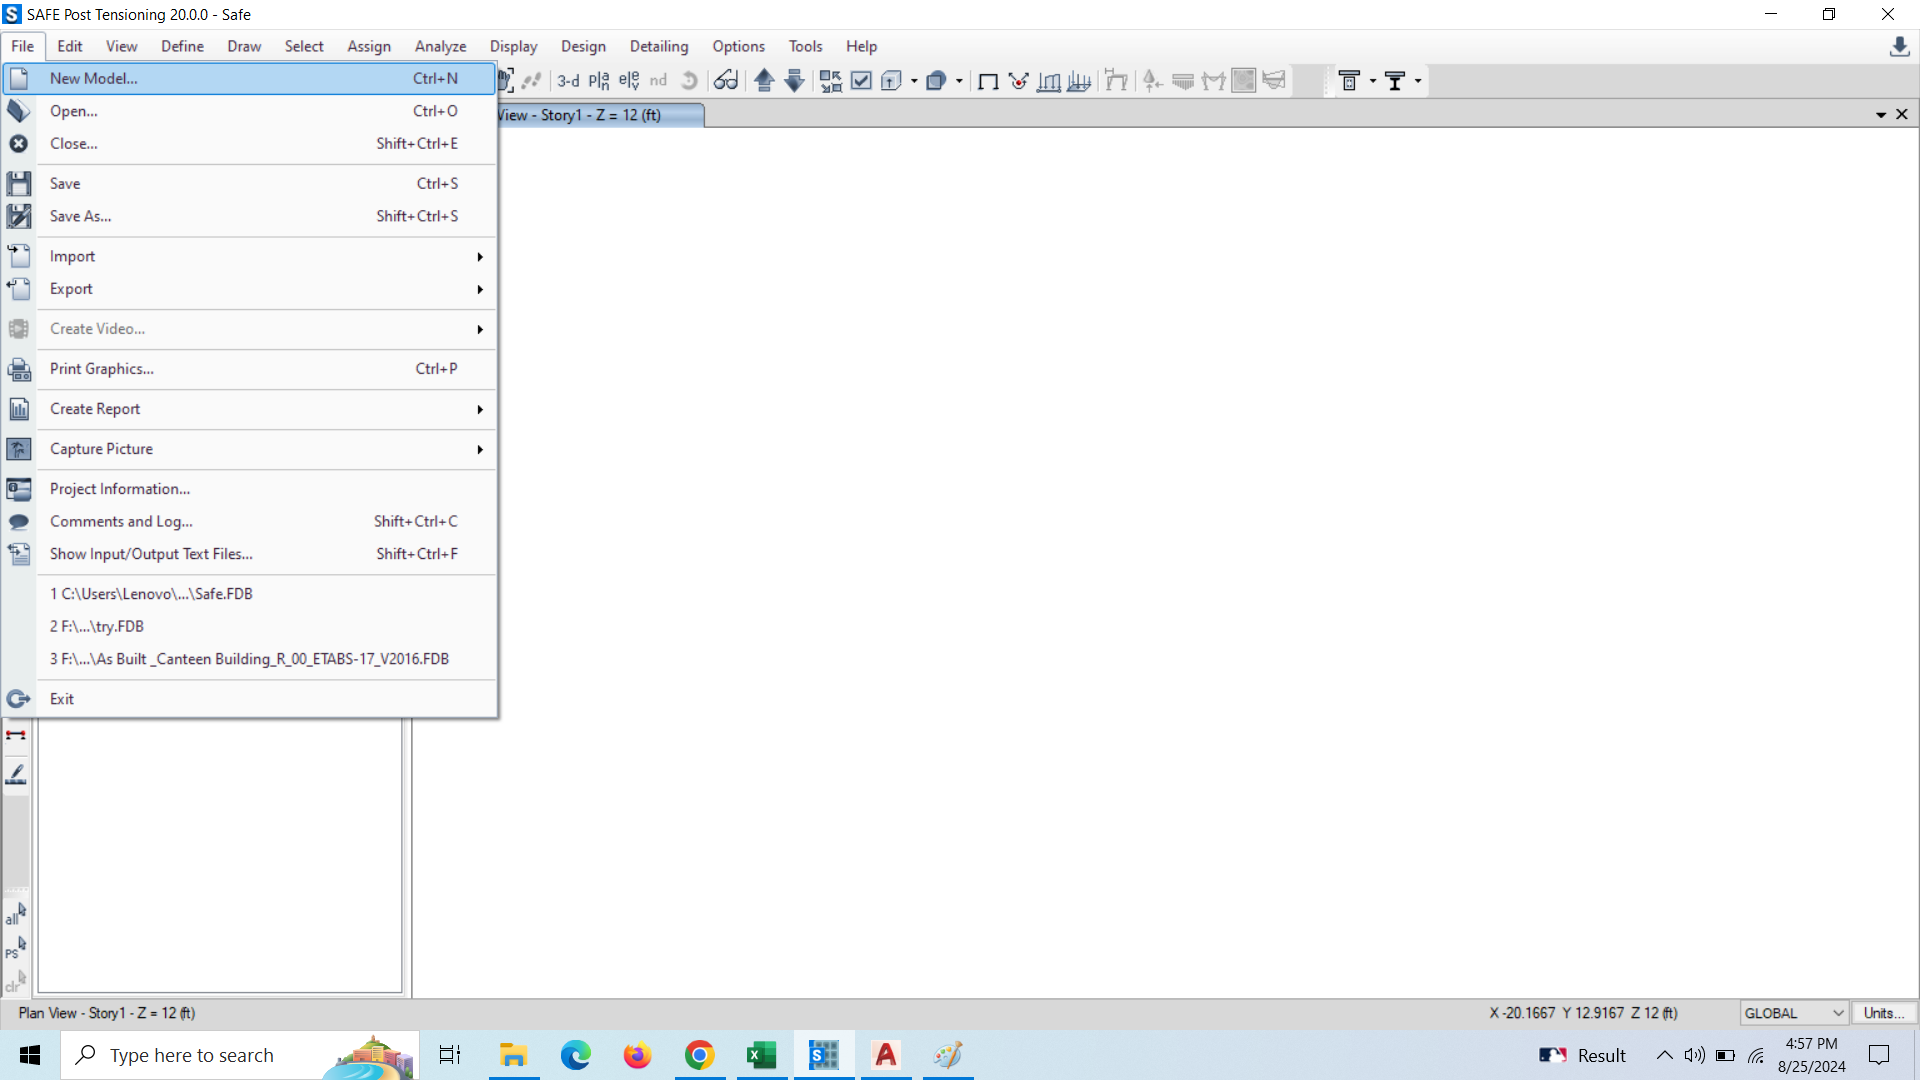Open the Import submenu

(71, 255)
